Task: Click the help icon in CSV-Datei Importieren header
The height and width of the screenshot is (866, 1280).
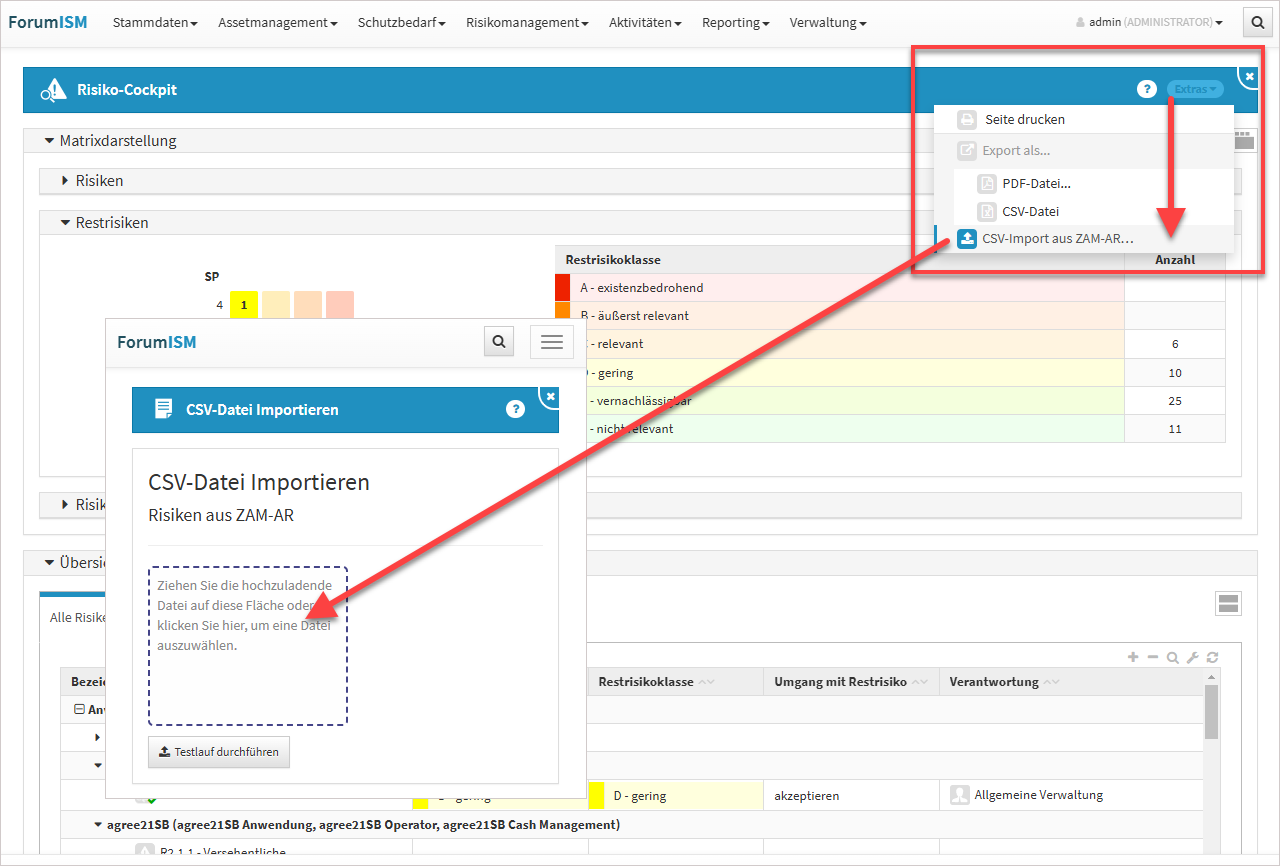Action: 515,409
